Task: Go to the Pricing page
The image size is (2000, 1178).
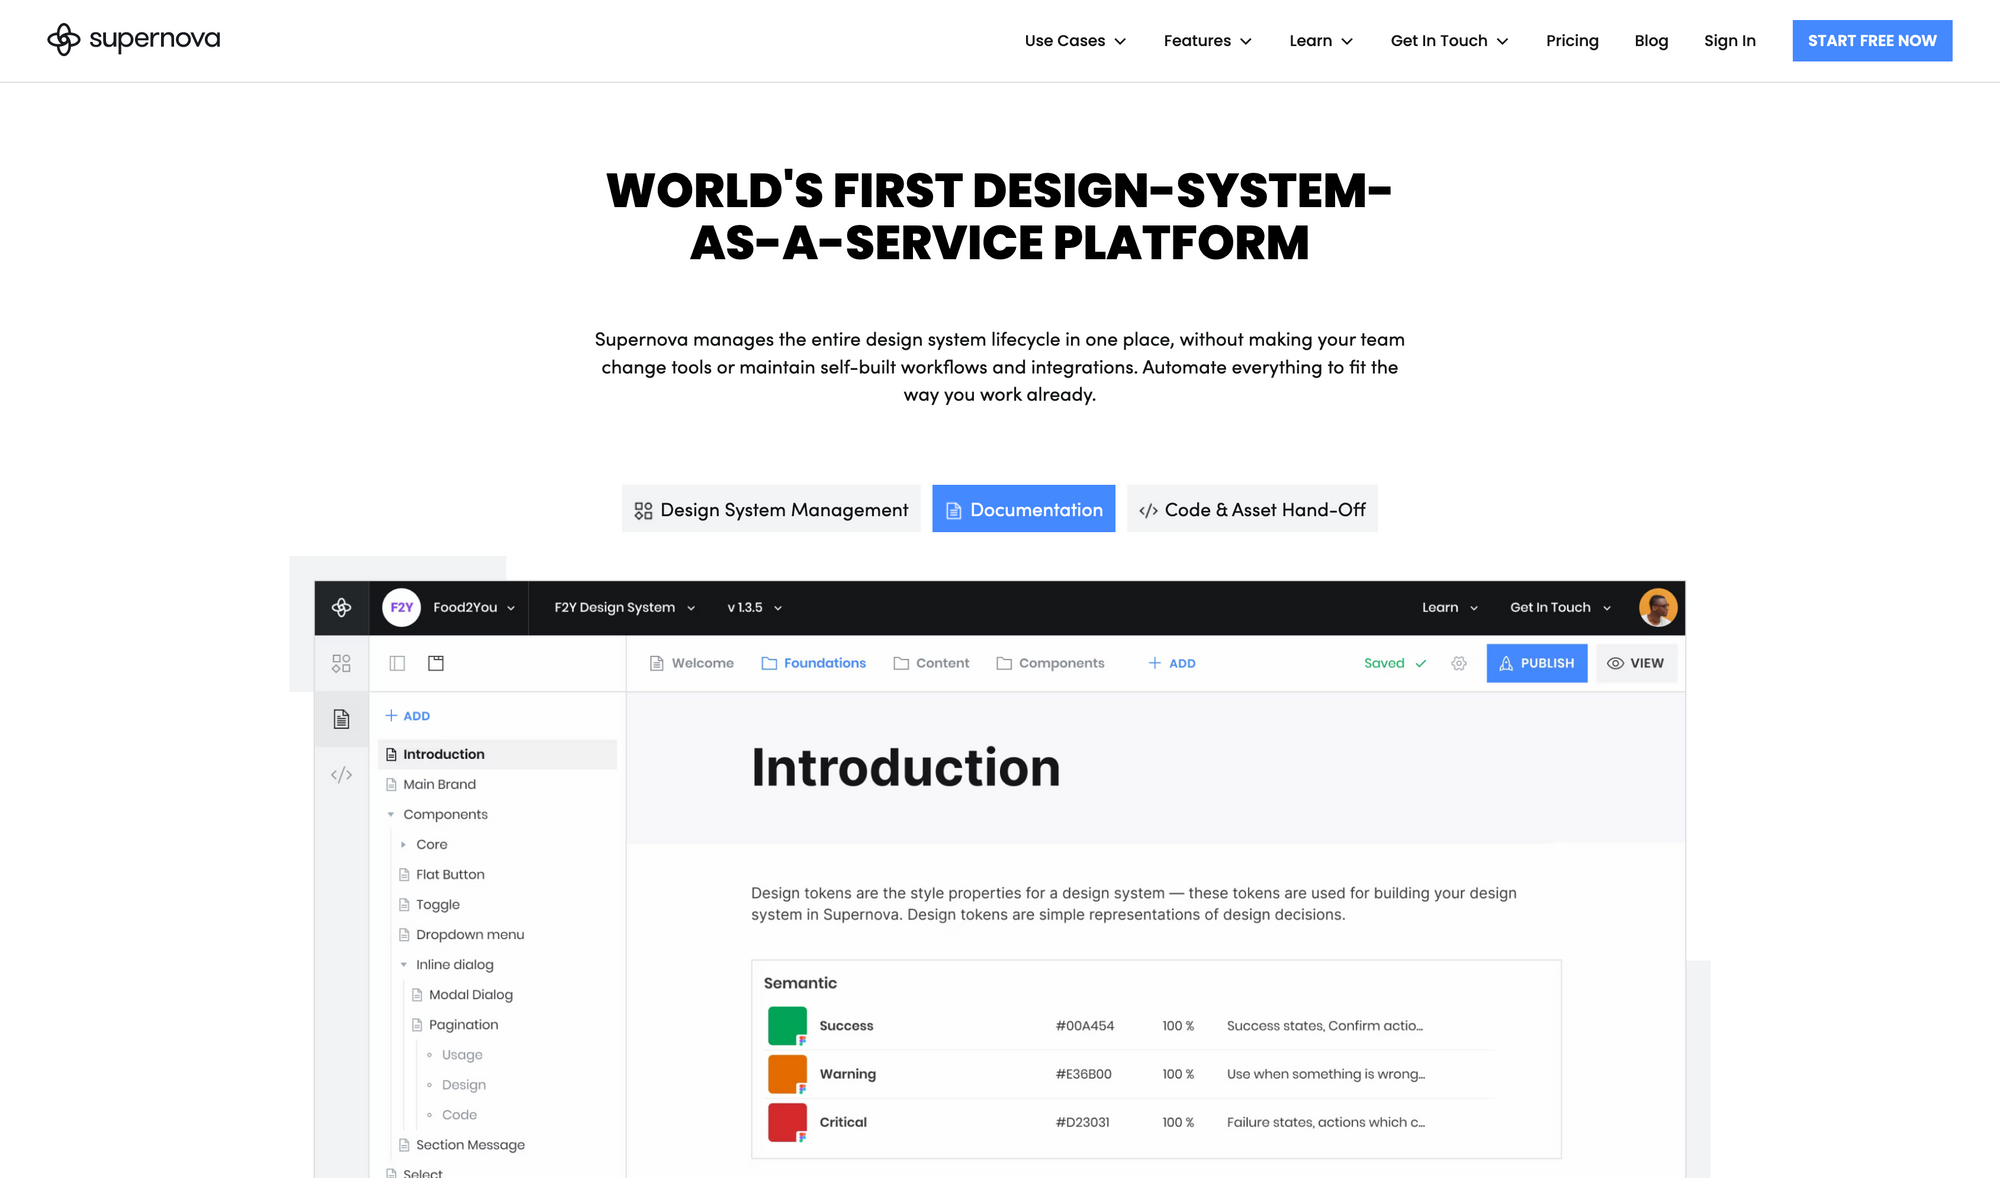Action: pyautogui.click(x=1572, y=41)
